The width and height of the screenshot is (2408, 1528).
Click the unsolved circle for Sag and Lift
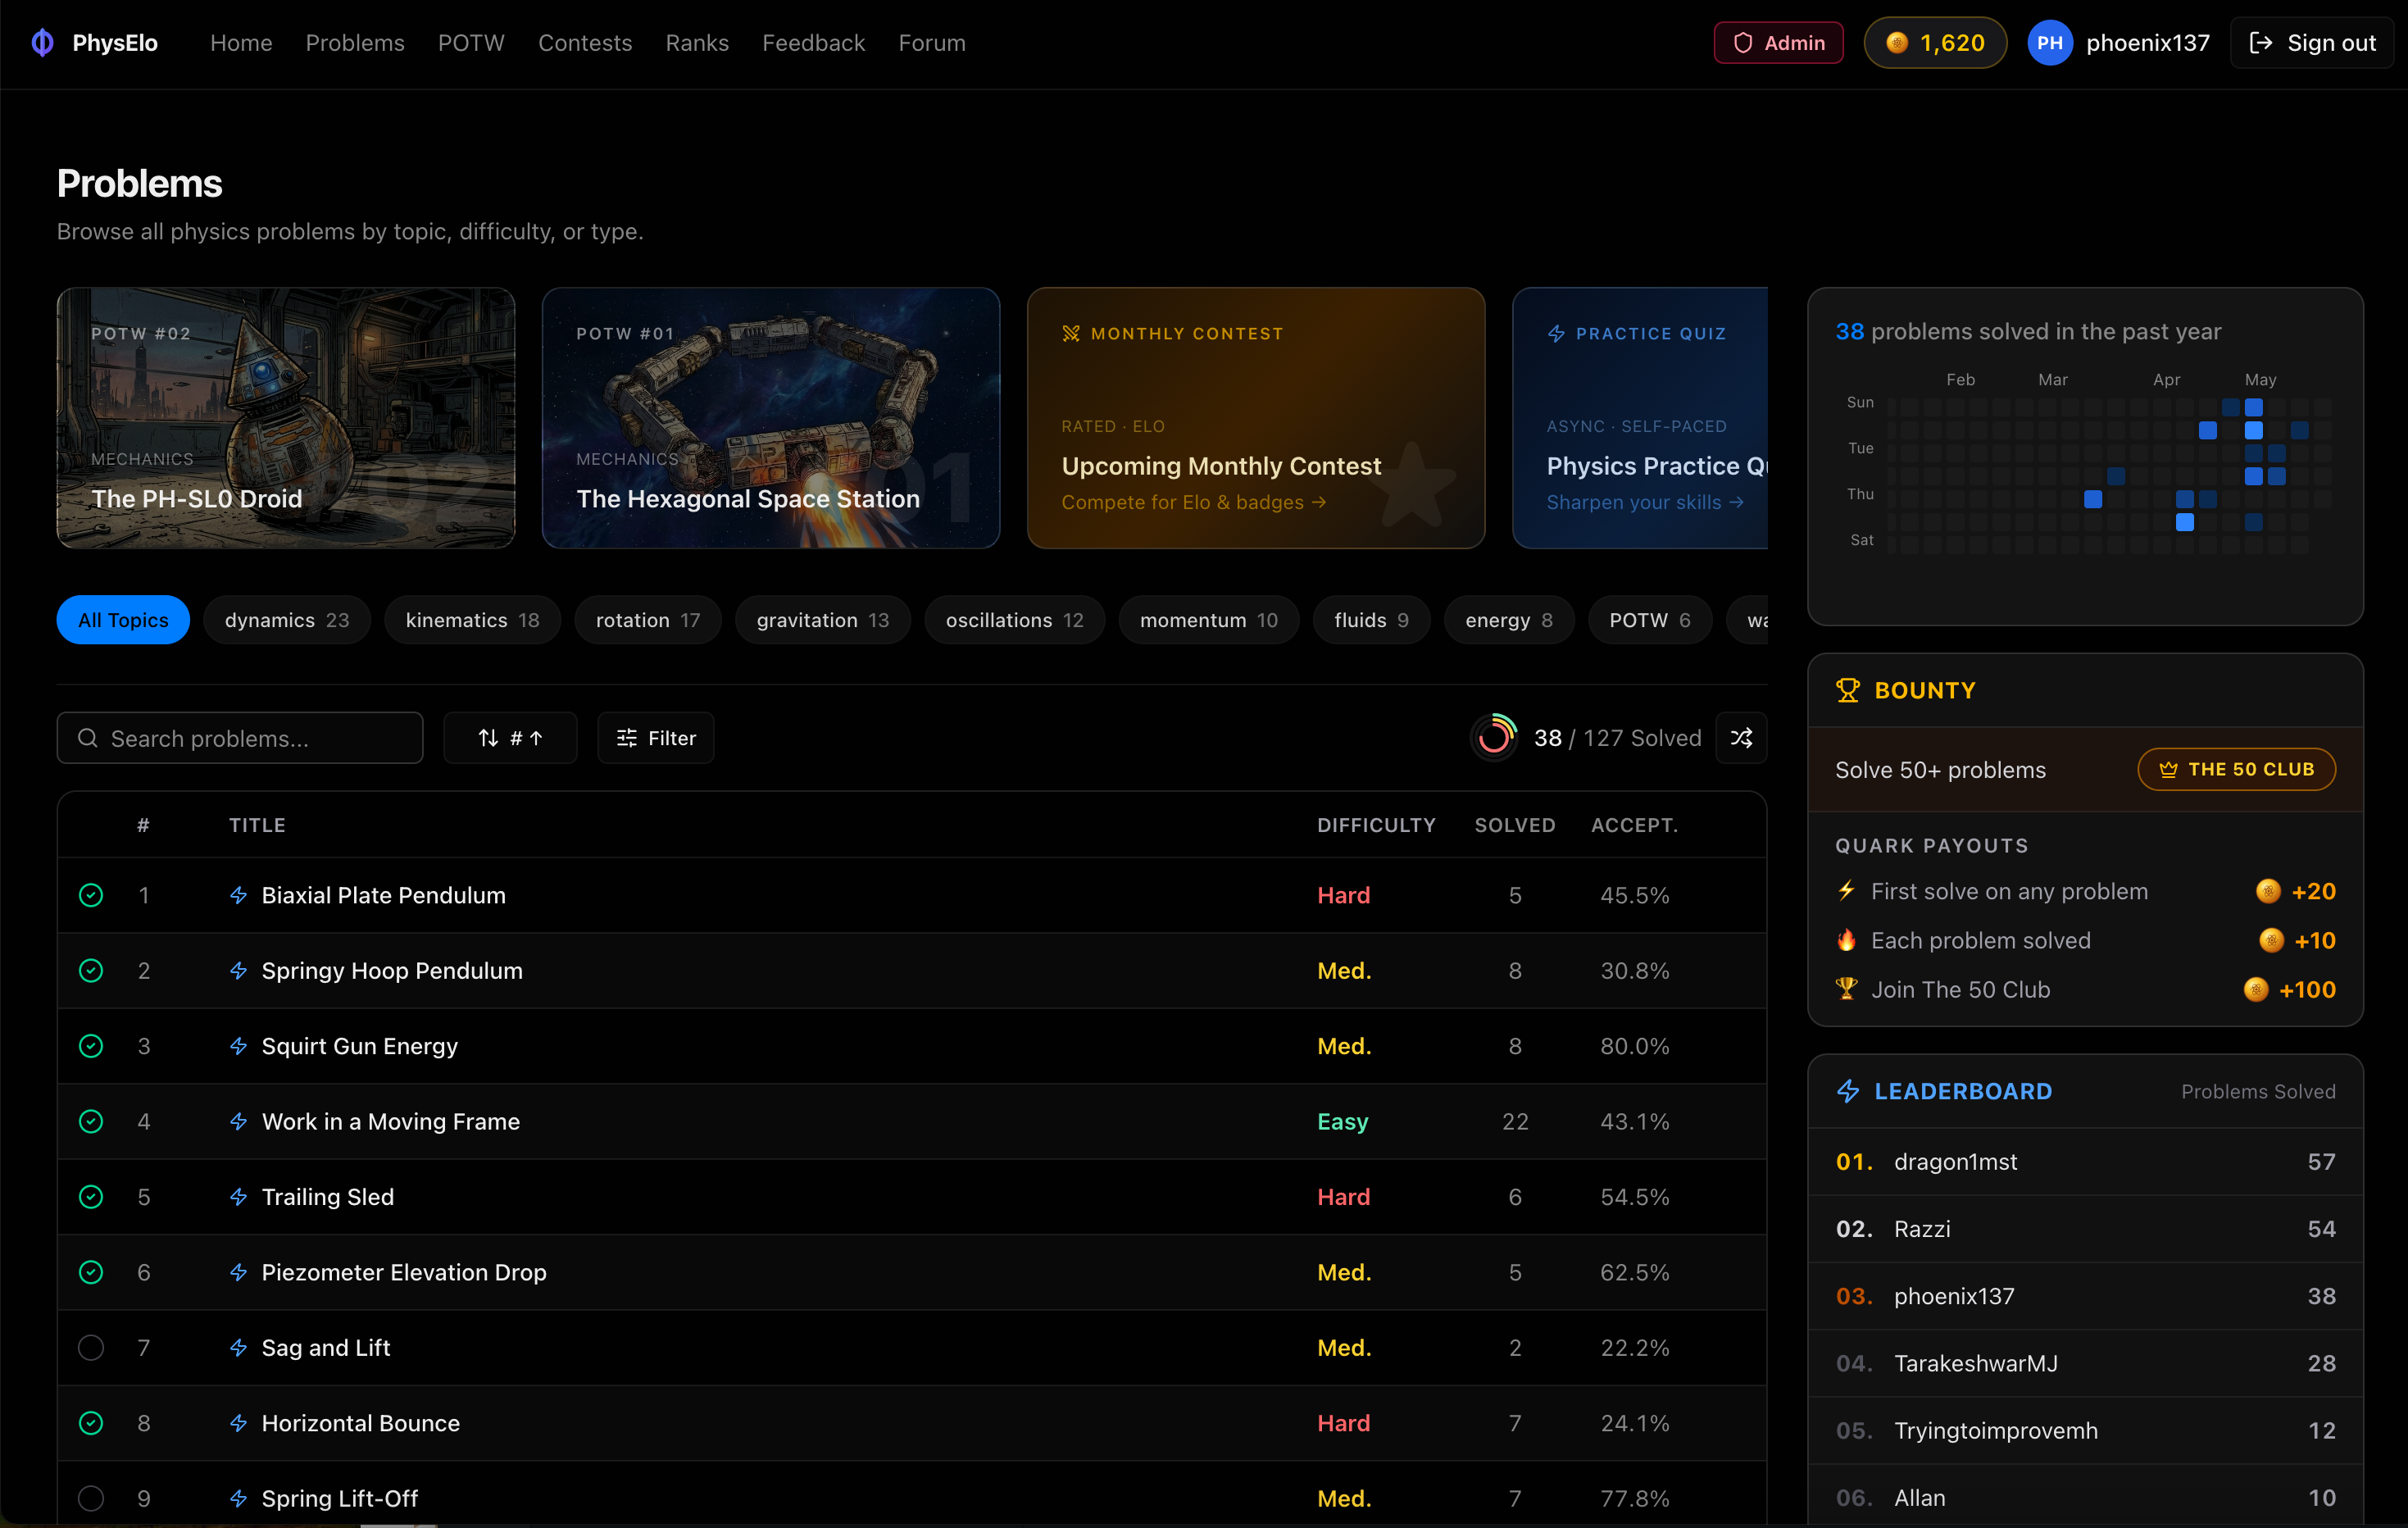pyautogui.click(x=91, y=1348)
